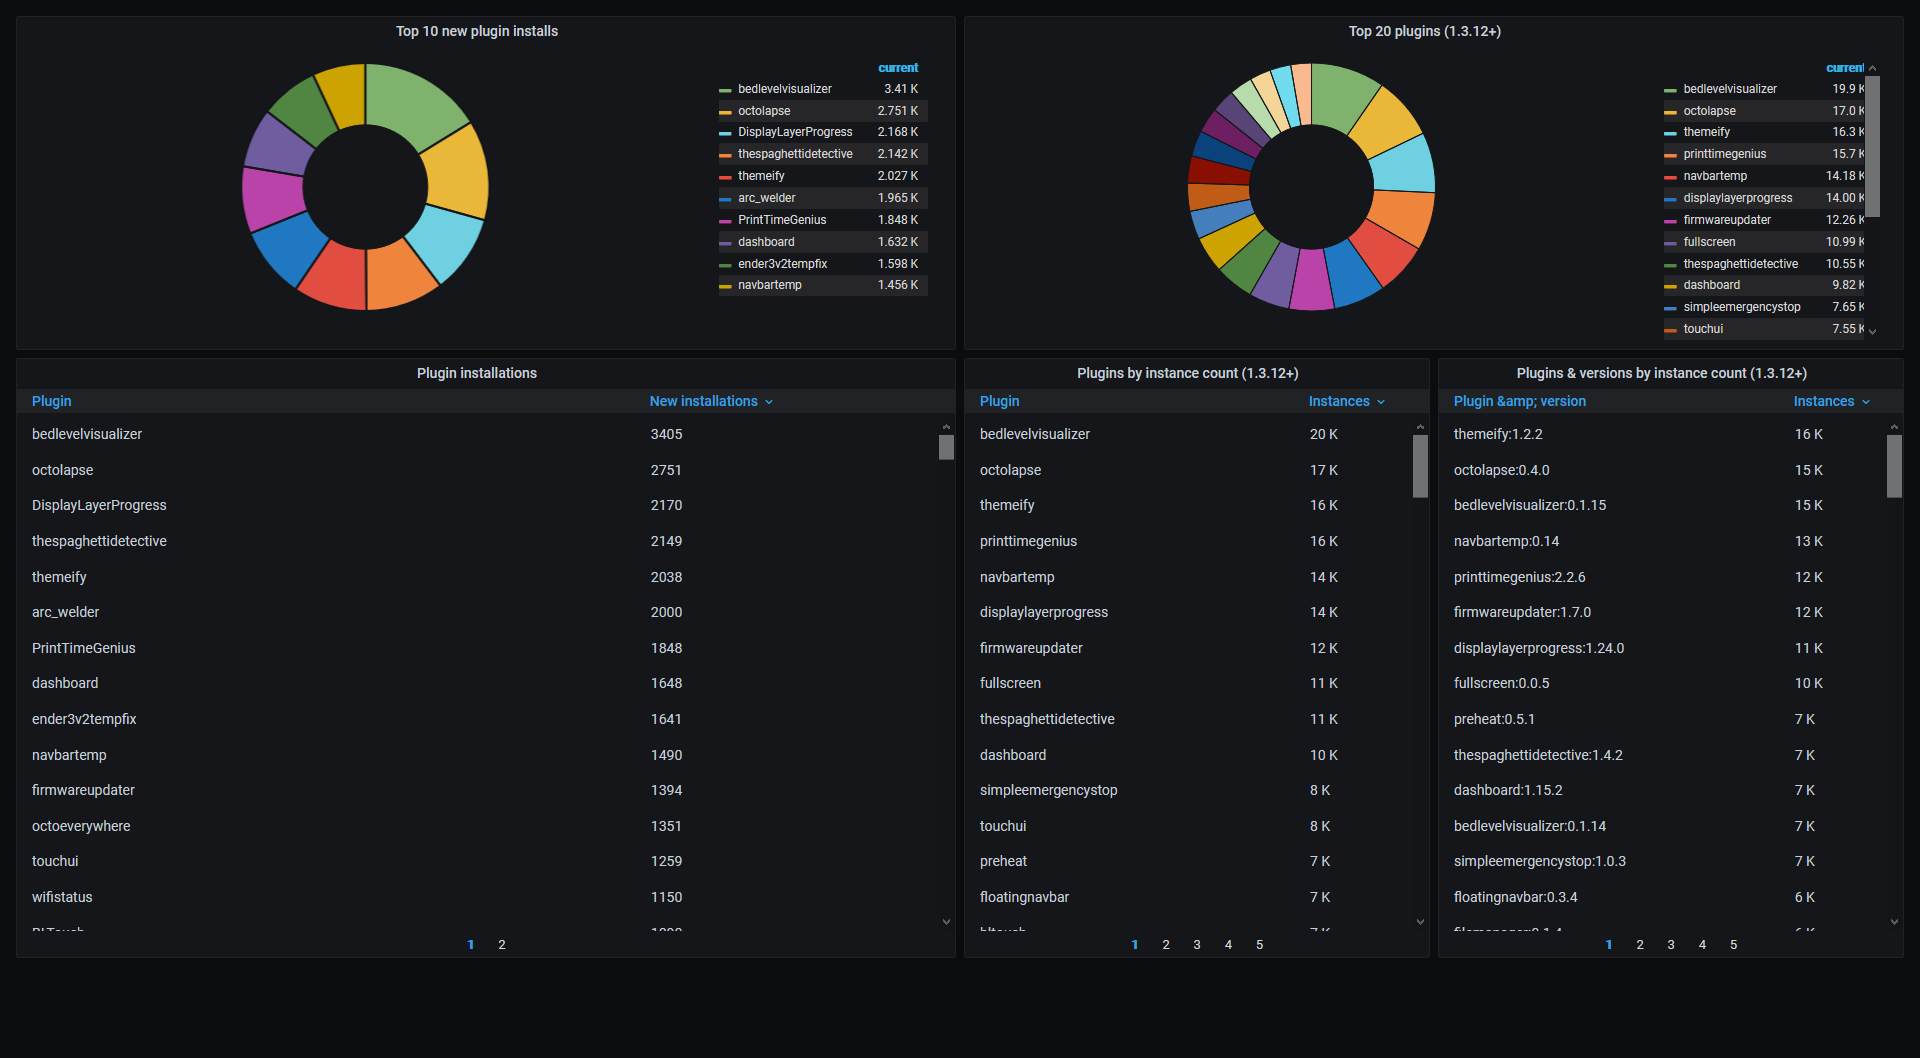Go to page 3 of Plugins by instance count
1920x1058 pixels.
(1197, 945)
